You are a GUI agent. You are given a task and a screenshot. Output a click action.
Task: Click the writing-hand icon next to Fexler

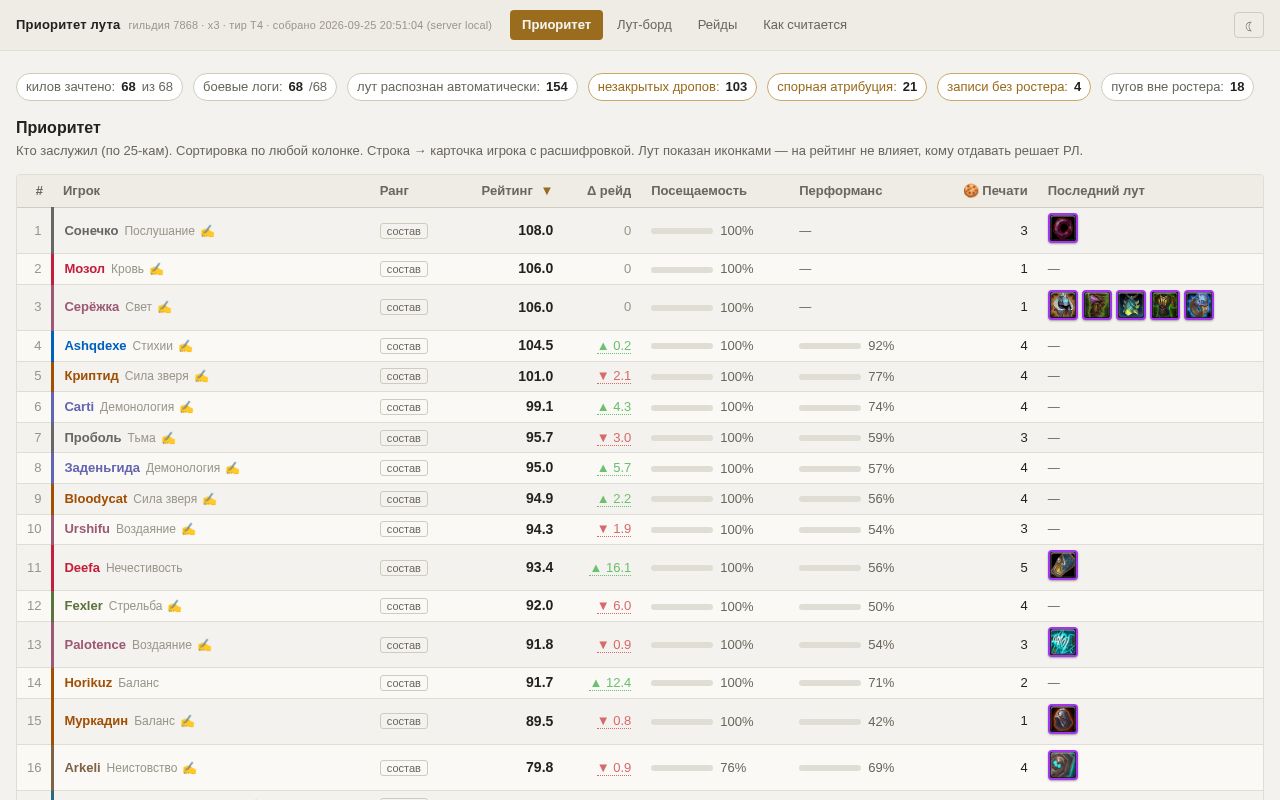174,606
